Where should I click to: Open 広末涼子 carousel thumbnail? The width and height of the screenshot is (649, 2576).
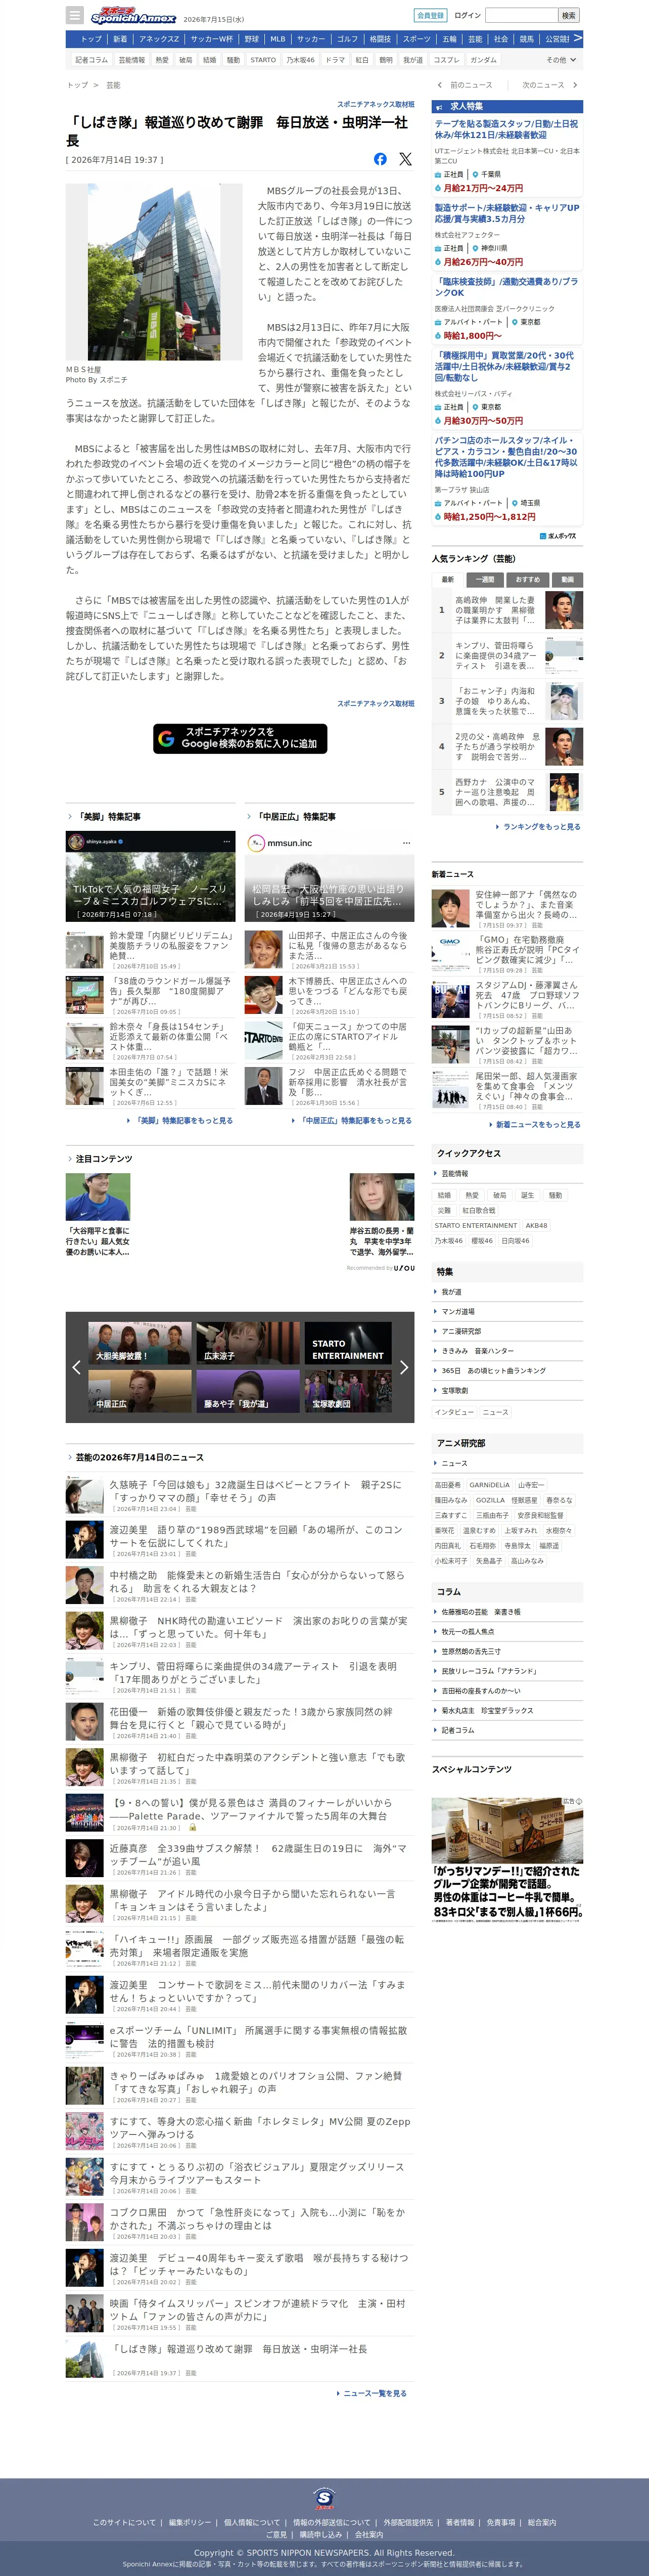pos(248,1343)
